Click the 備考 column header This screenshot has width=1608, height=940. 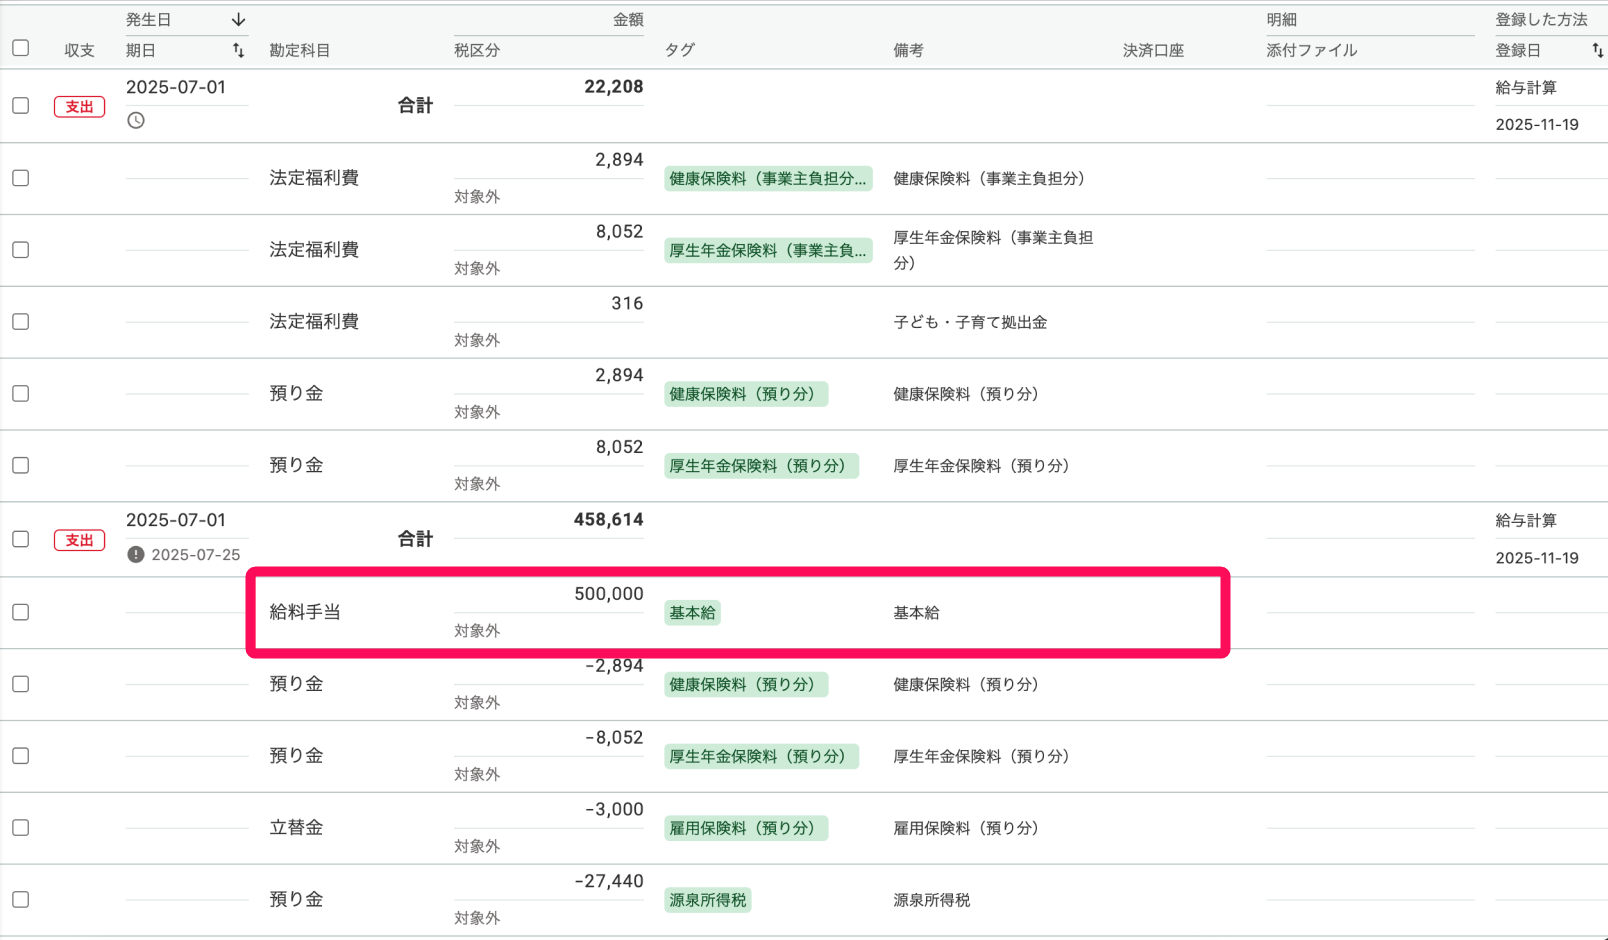click(x=909, y=50)
